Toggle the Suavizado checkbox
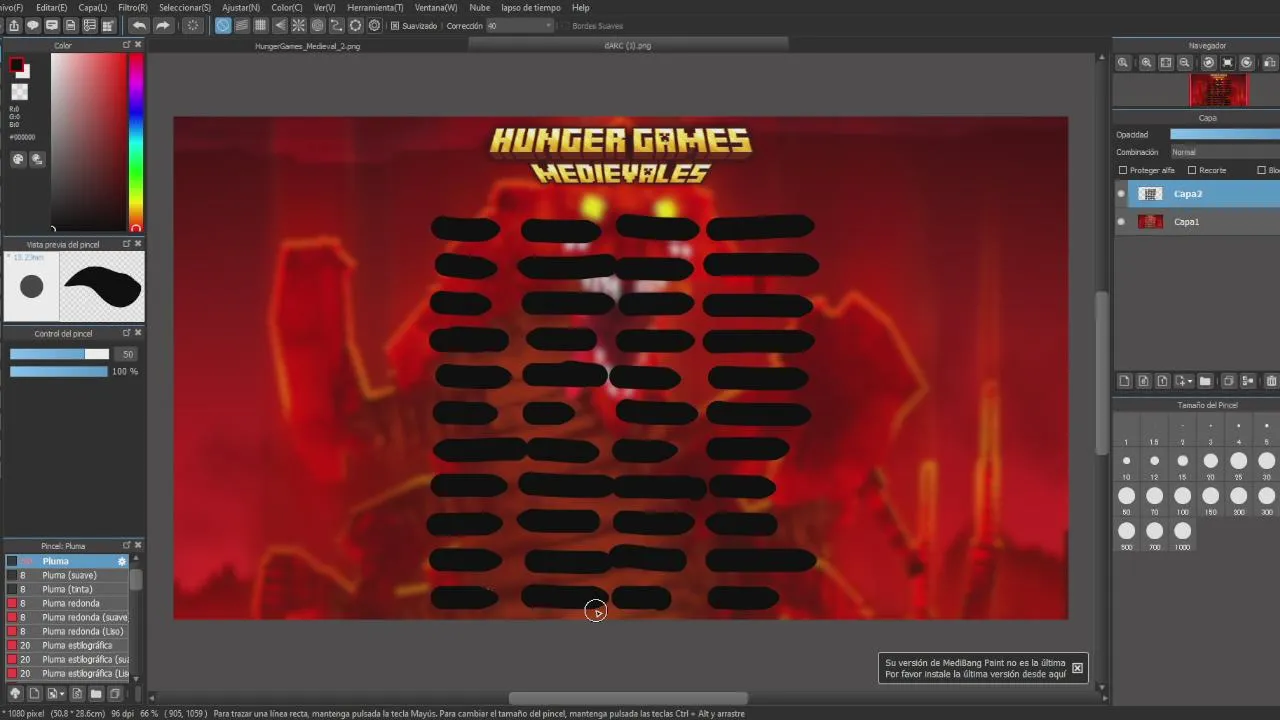 tap(395, 25)
